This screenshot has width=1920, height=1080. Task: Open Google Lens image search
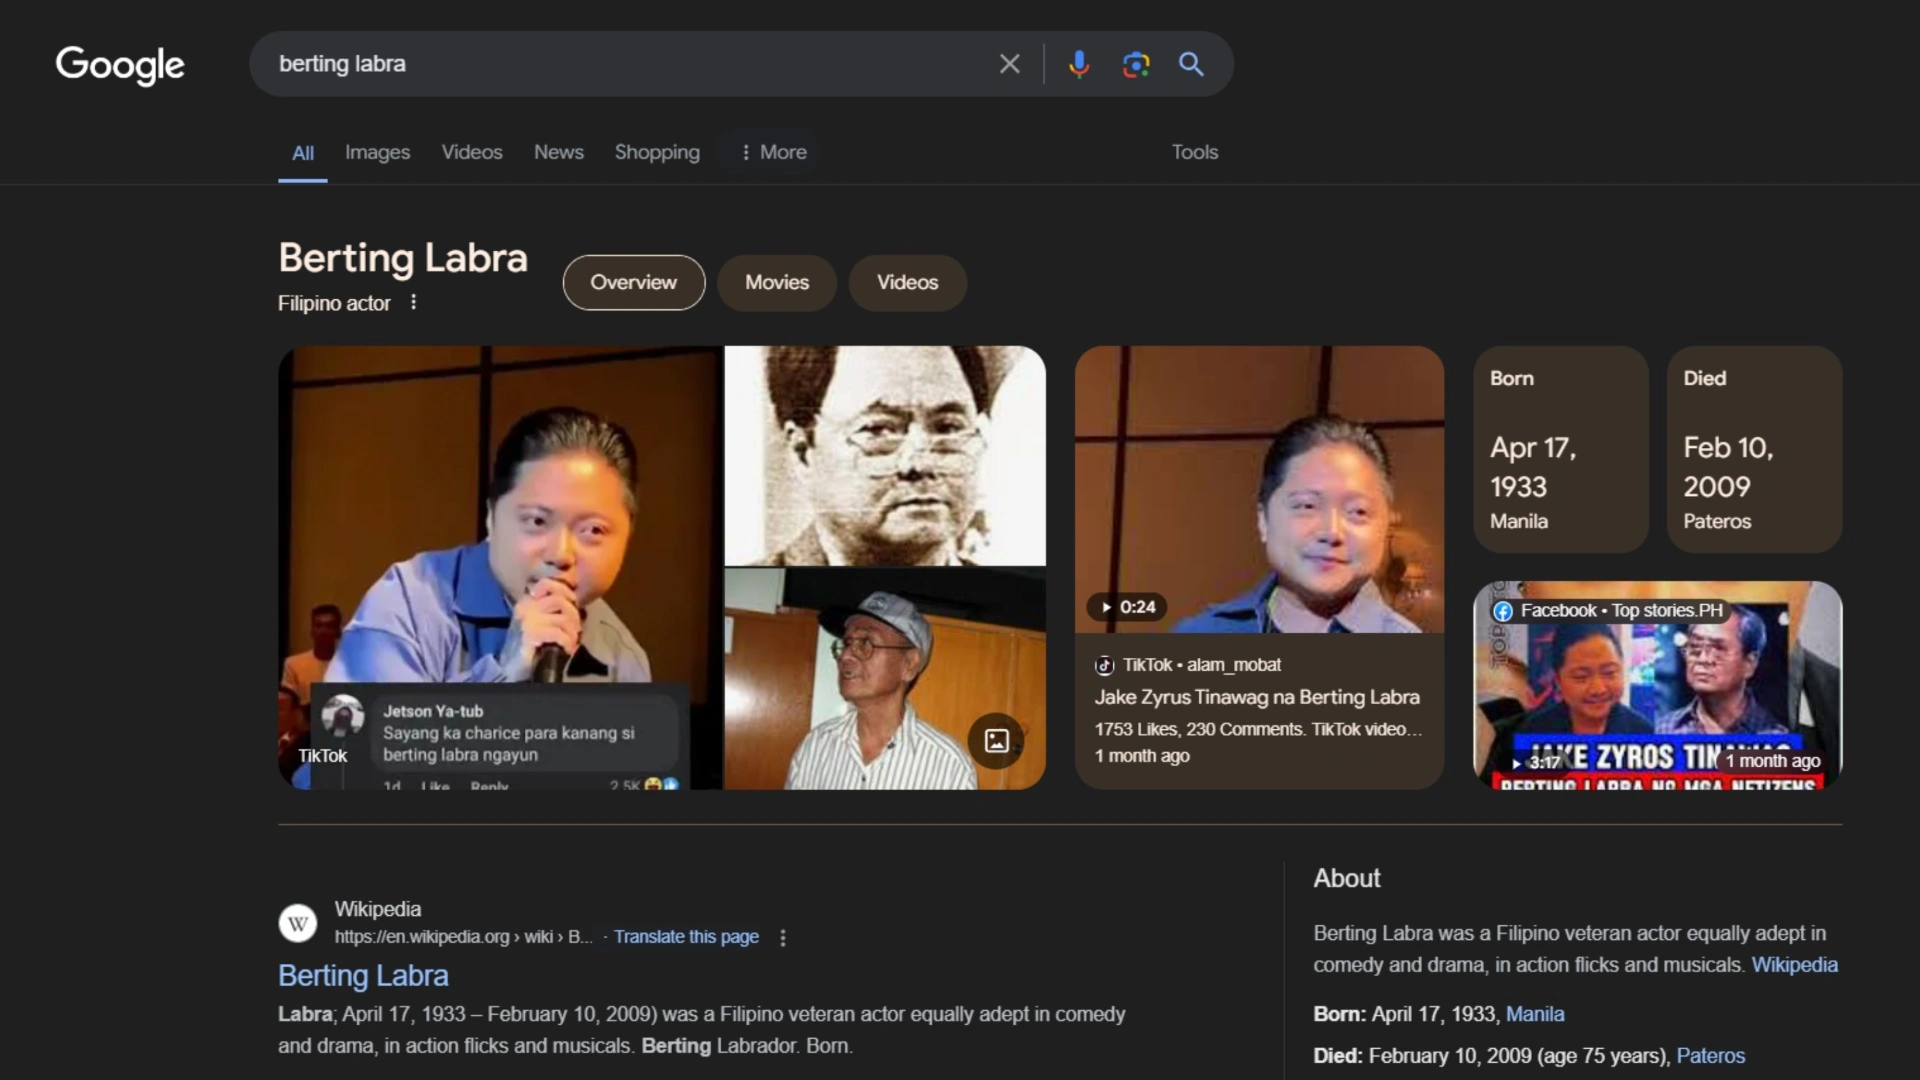1135,64
